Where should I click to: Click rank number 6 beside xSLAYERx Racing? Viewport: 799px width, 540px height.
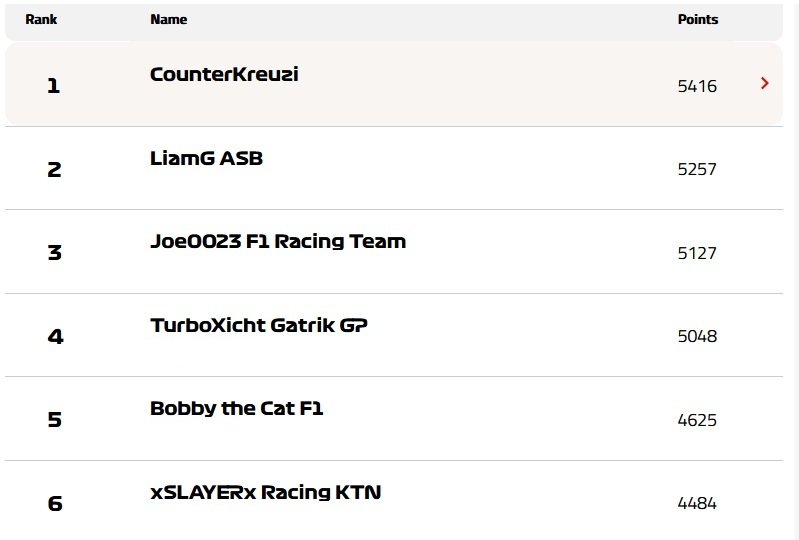tap(55, 503)
